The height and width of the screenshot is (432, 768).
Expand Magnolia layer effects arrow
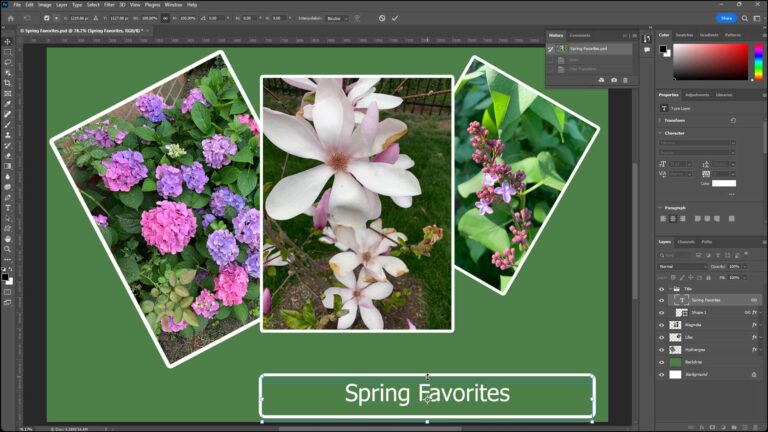tap(761, 325)
